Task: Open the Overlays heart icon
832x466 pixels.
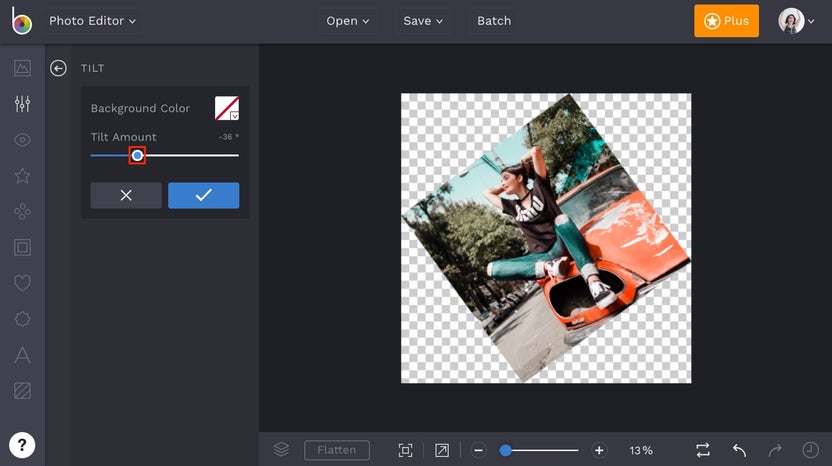Action: [22, 283]
